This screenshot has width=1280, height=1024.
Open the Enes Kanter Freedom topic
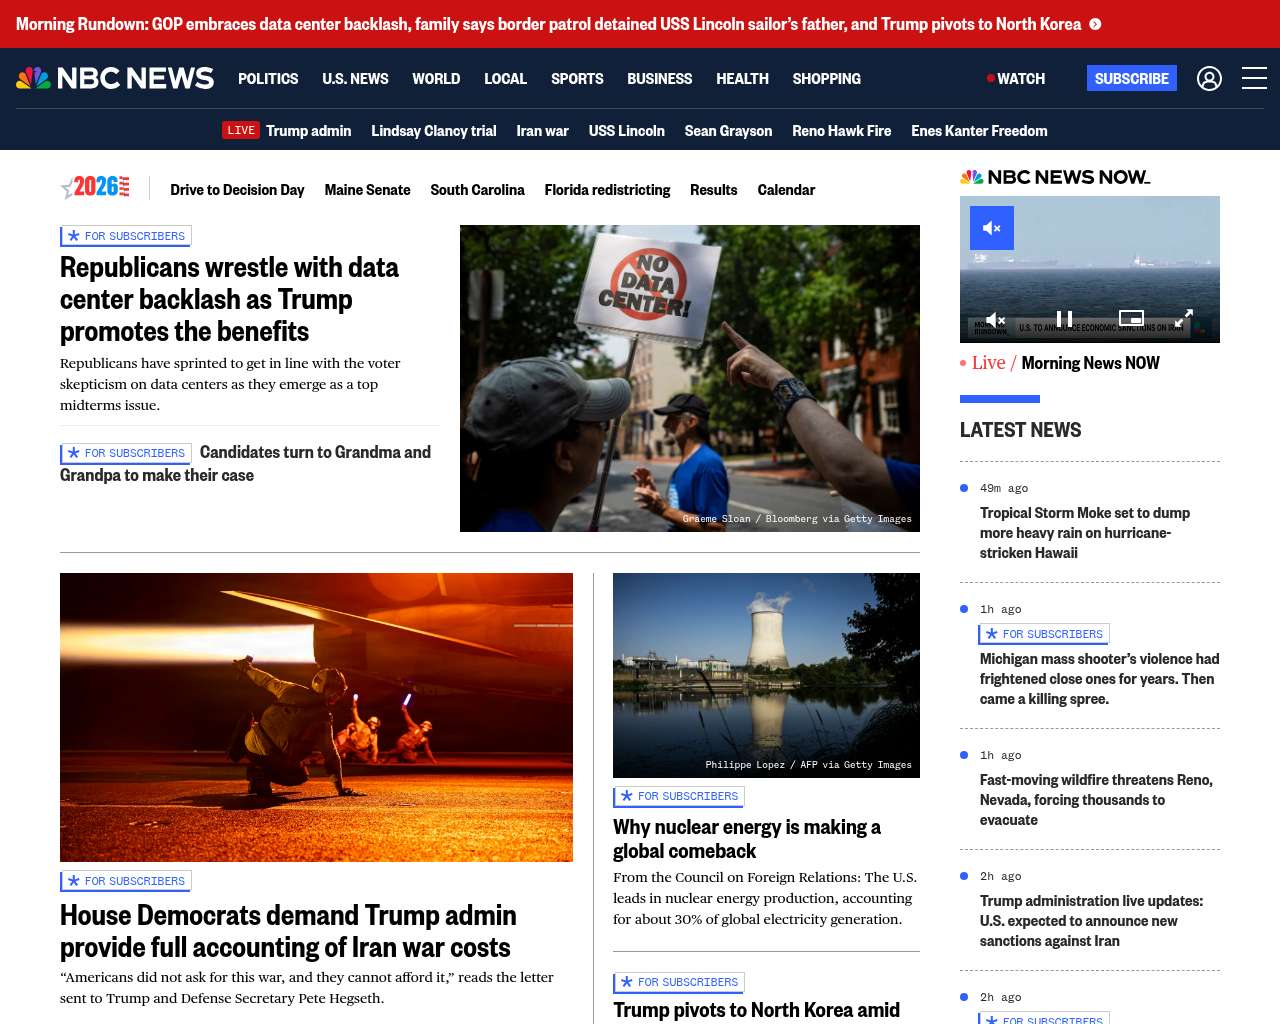tap(979, 130)
